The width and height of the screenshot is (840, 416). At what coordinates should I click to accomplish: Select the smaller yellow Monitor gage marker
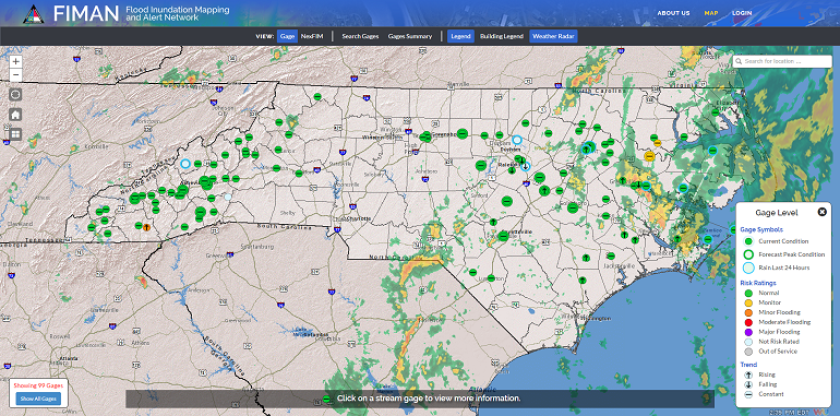[x=657, y=142]
